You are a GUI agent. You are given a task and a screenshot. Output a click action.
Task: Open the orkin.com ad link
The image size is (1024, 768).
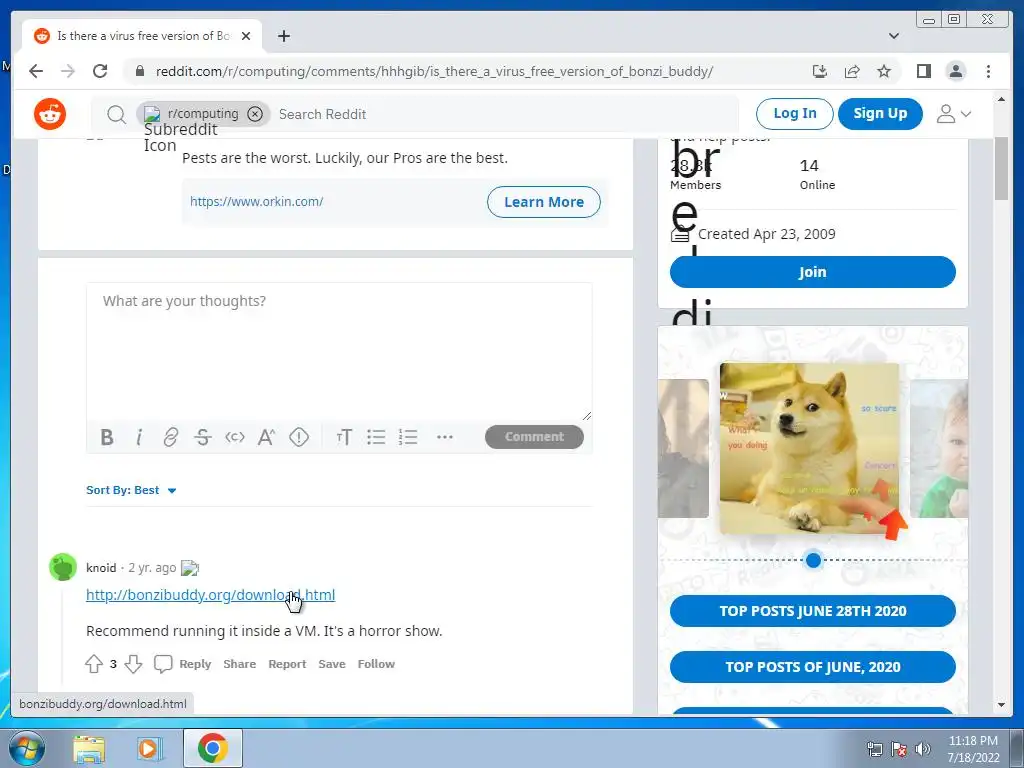[x=257, y=202]
